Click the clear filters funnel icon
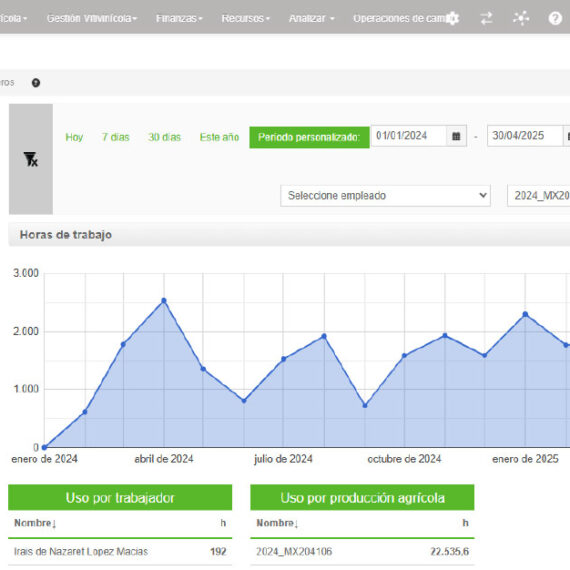Screen dimensions: 570x570 [31, 159]
